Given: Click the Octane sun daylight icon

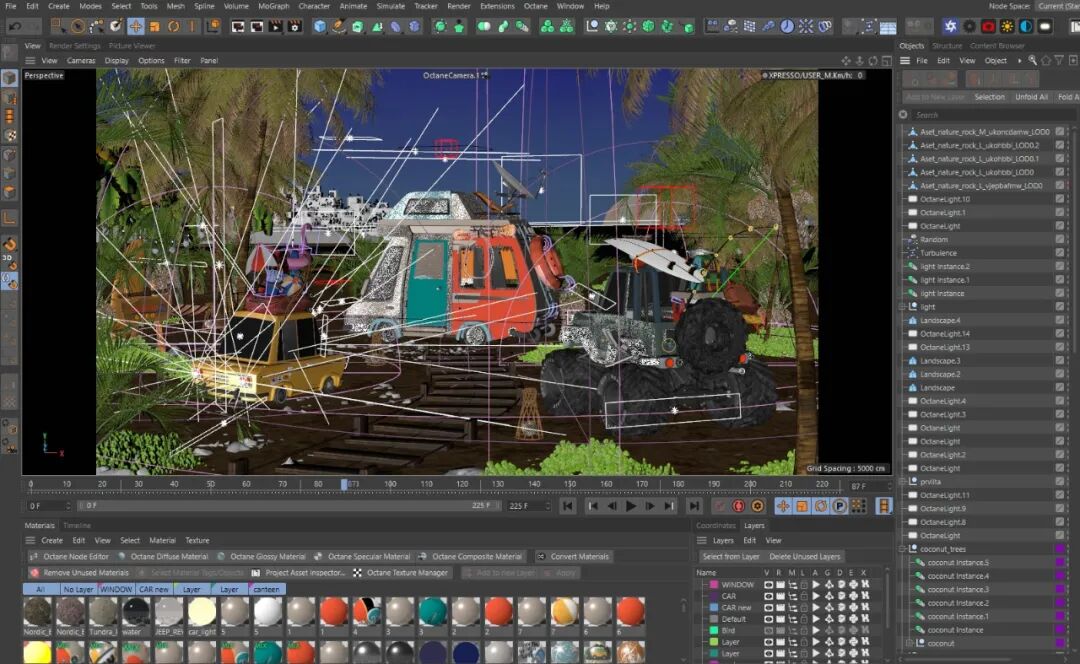Looking at the screenshot, I should tap(1007, 27).
